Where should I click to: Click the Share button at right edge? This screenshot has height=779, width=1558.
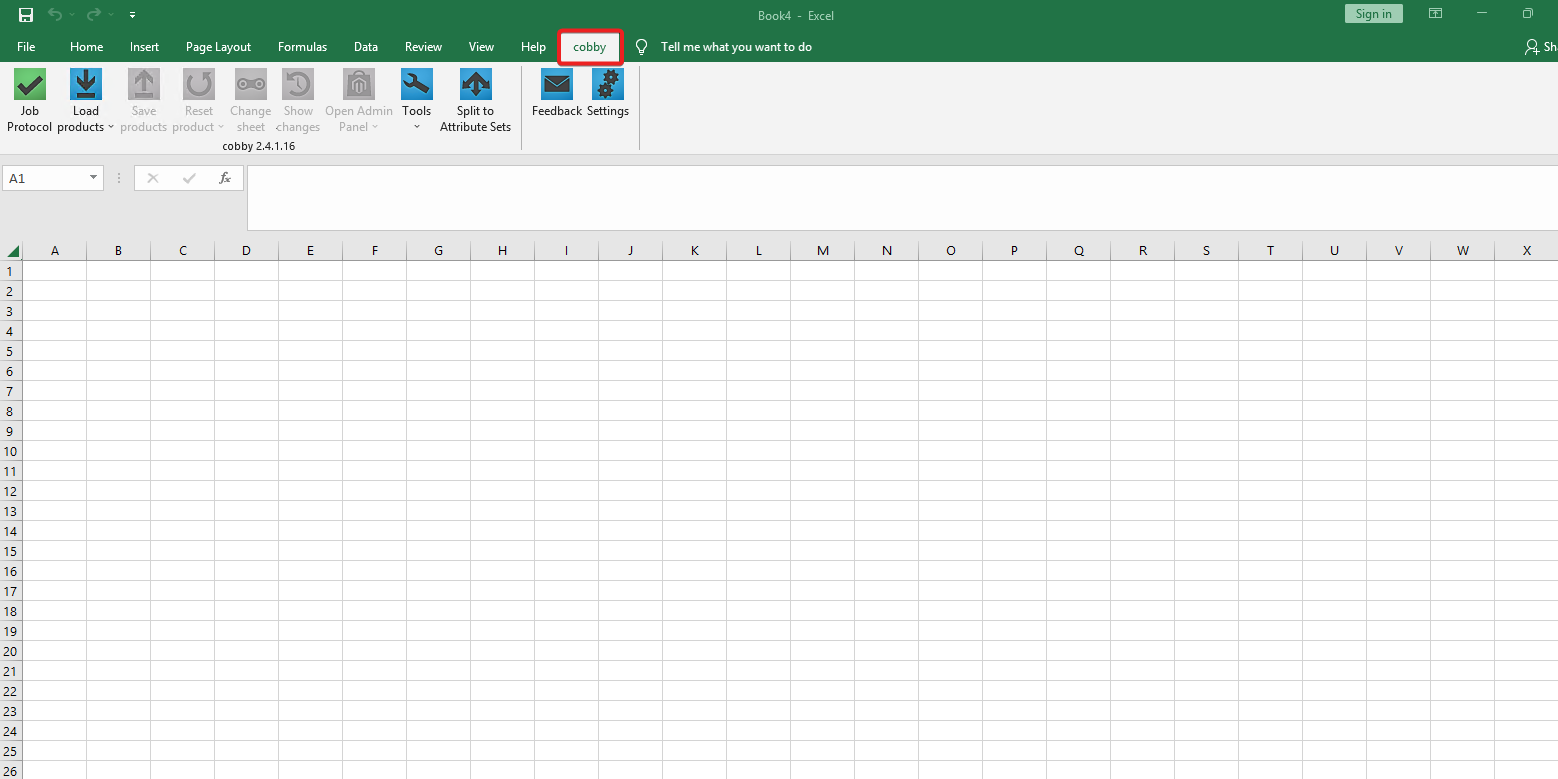tap(1541, 47)
